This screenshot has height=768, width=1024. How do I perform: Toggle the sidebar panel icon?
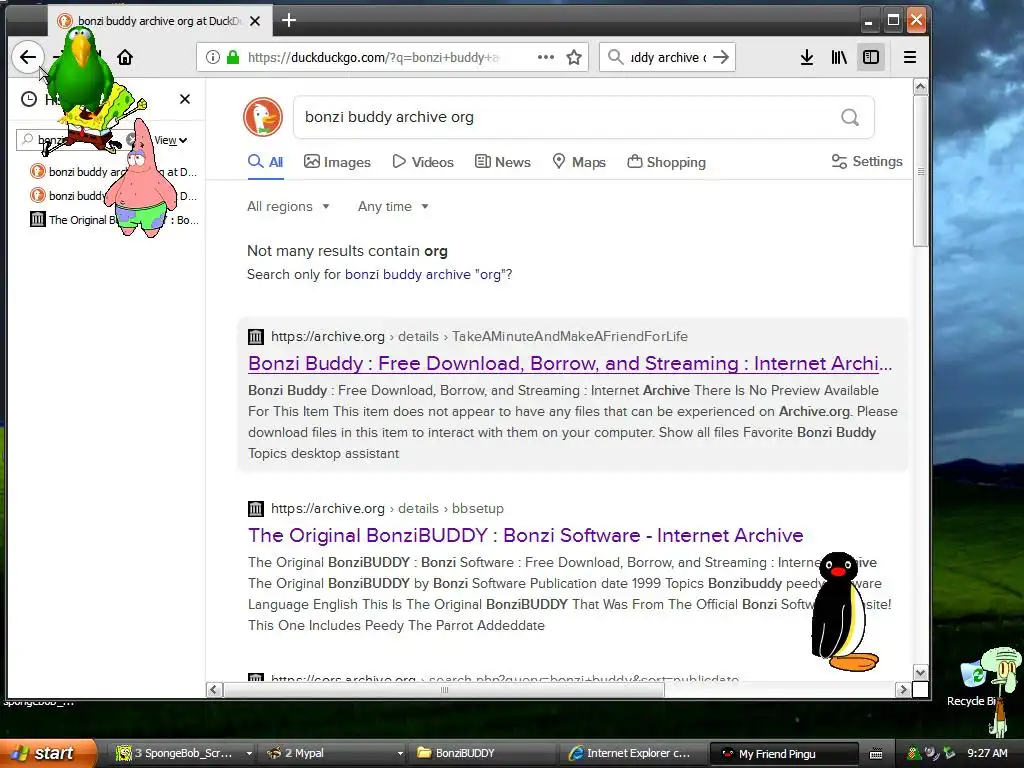tap(871, 57)
